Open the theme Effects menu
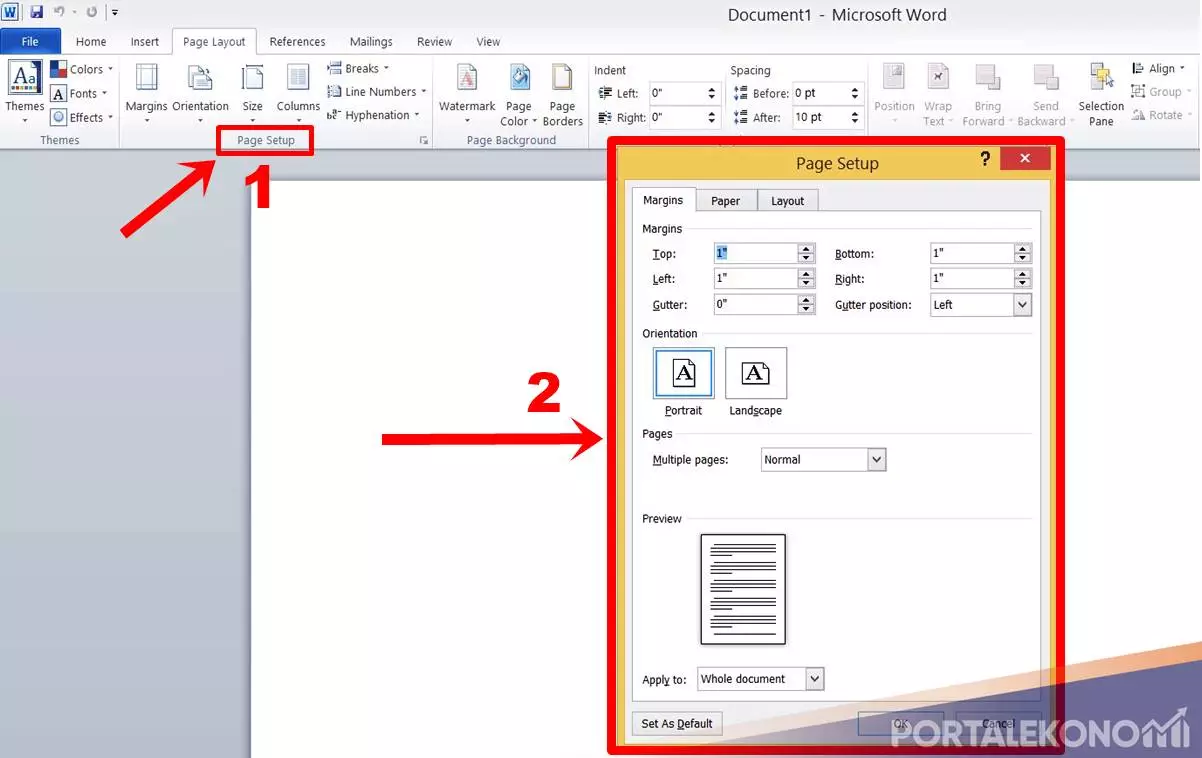The height and width of the screenshot is (758, 1202). pyautogui.click(x=82, y=117)
